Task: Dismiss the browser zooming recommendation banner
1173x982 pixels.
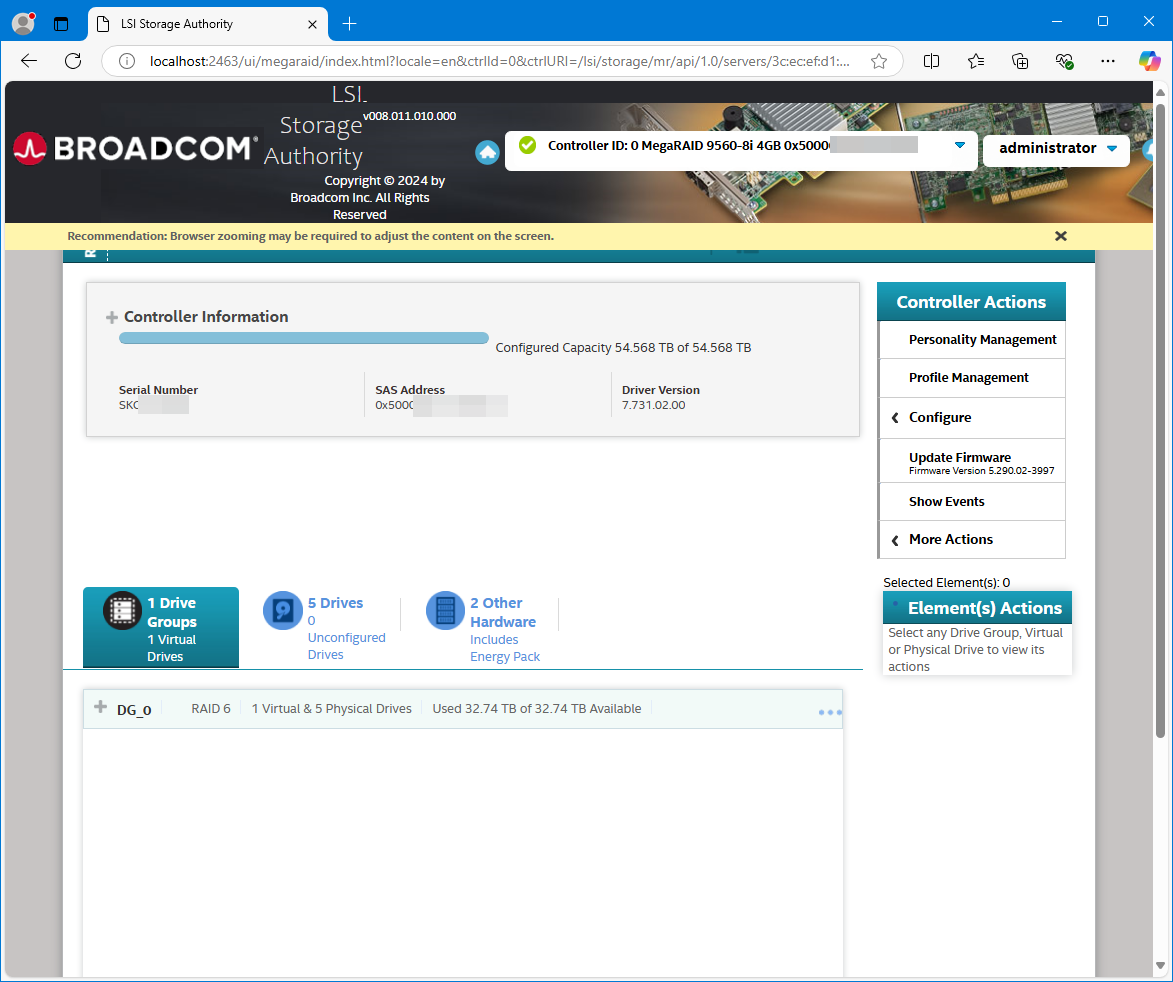Action: (x=1060, y=236)
